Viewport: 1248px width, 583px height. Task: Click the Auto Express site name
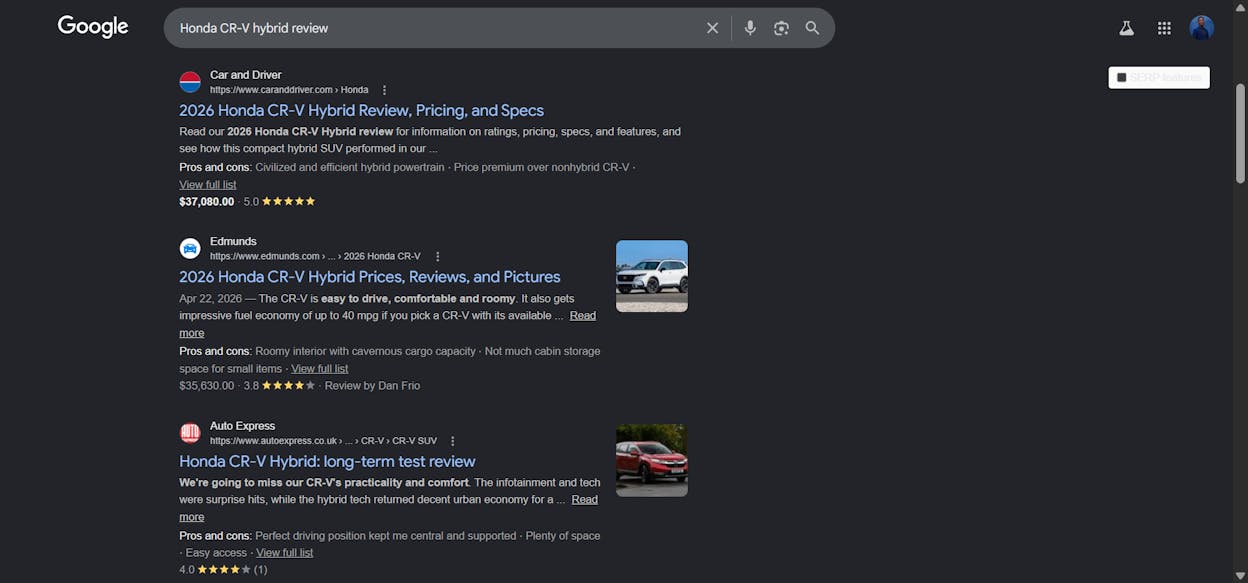coord(242,426)
